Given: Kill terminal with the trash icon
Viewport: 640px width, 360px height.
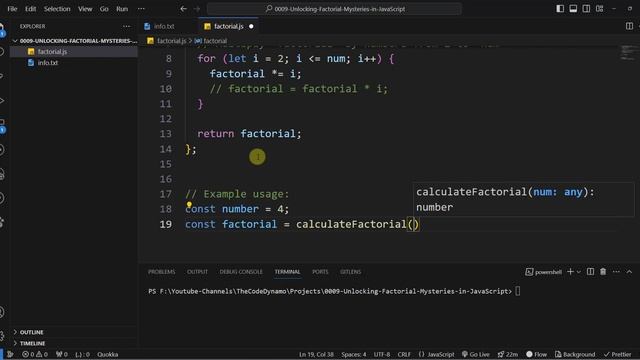Looking at the screenshot, I should pos(603,272).
